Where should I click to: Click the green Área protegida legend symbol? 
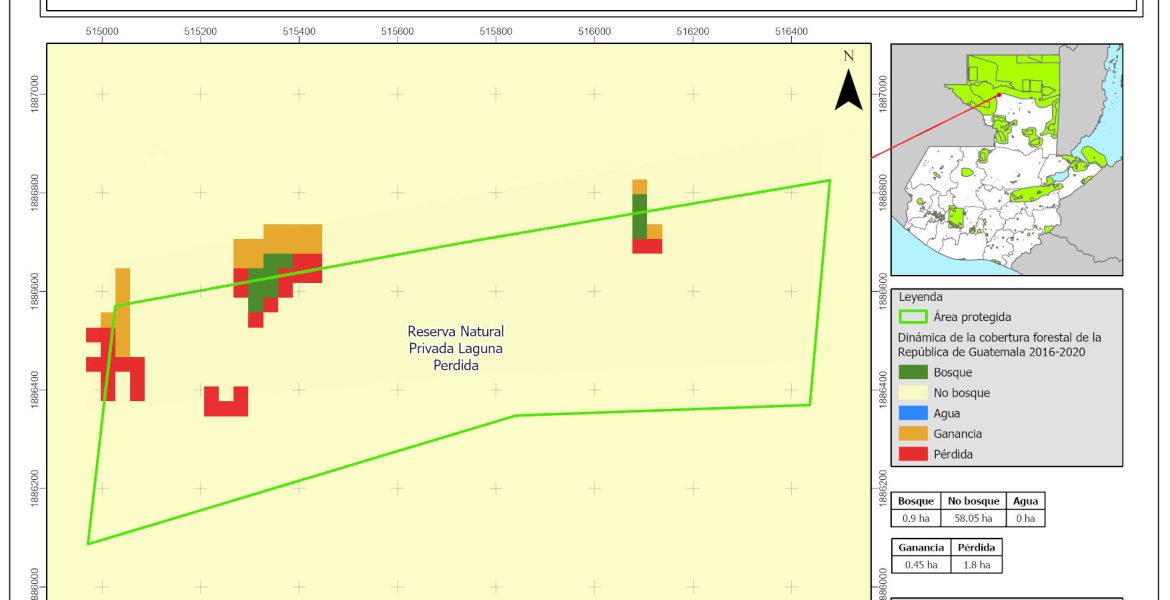912,317
